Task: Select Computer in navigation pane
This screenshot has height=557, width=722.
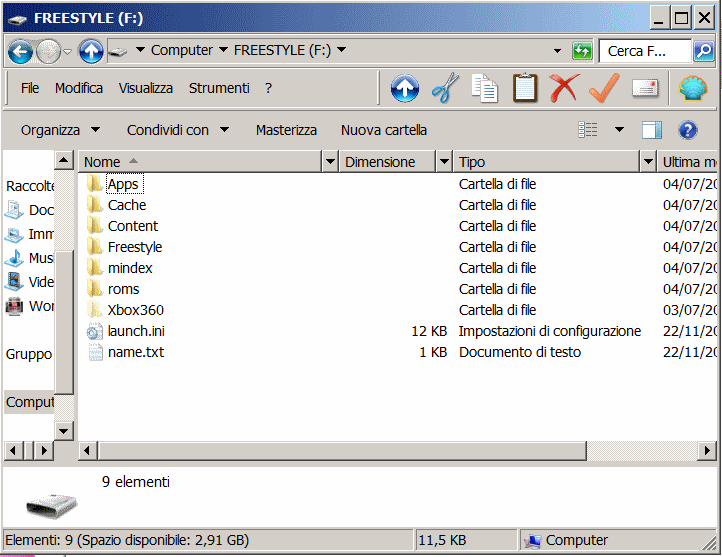Action: (29, 402)
